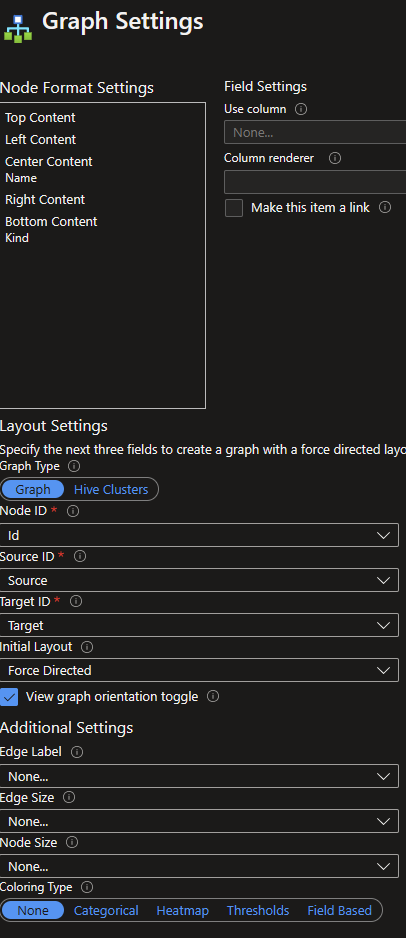Click info icon next to Coloring Type
The image size is (406, 938).
pos(87,887)
